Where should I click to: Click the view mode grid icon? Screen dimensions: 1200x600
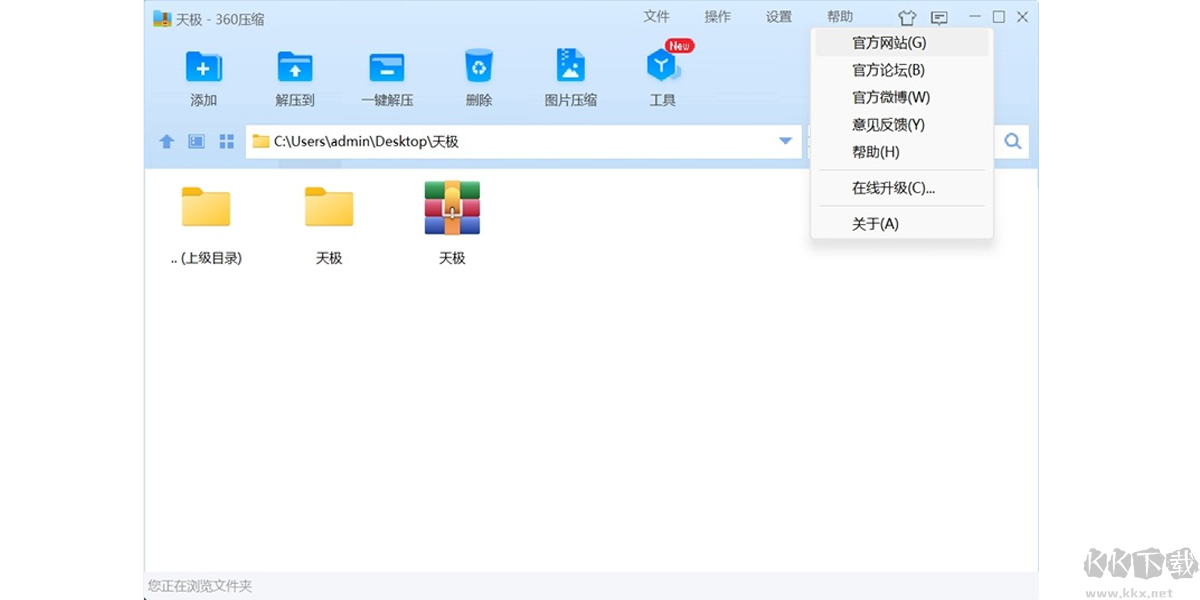(x=226, y=141)
